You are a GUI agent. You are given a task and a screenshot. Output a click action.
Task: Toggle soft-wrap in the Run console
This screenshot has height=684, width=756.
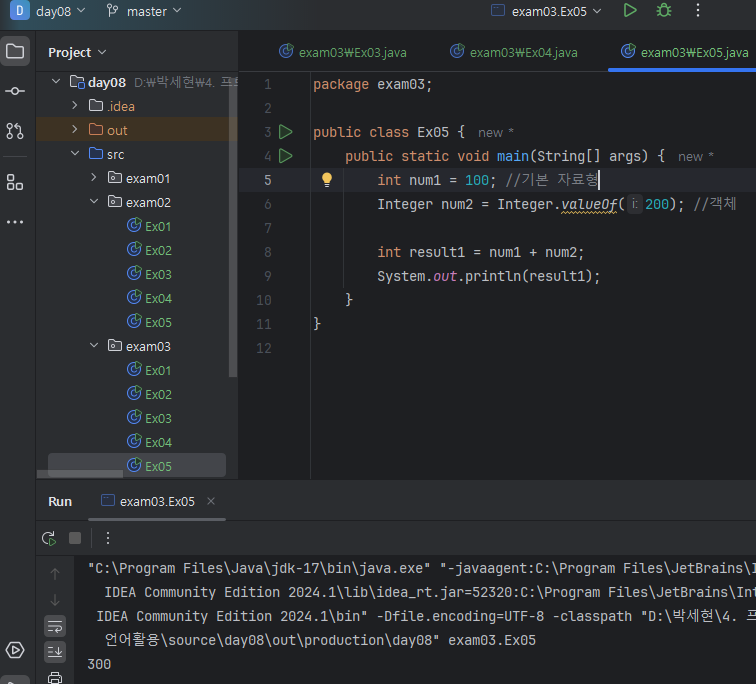[55, 625]
